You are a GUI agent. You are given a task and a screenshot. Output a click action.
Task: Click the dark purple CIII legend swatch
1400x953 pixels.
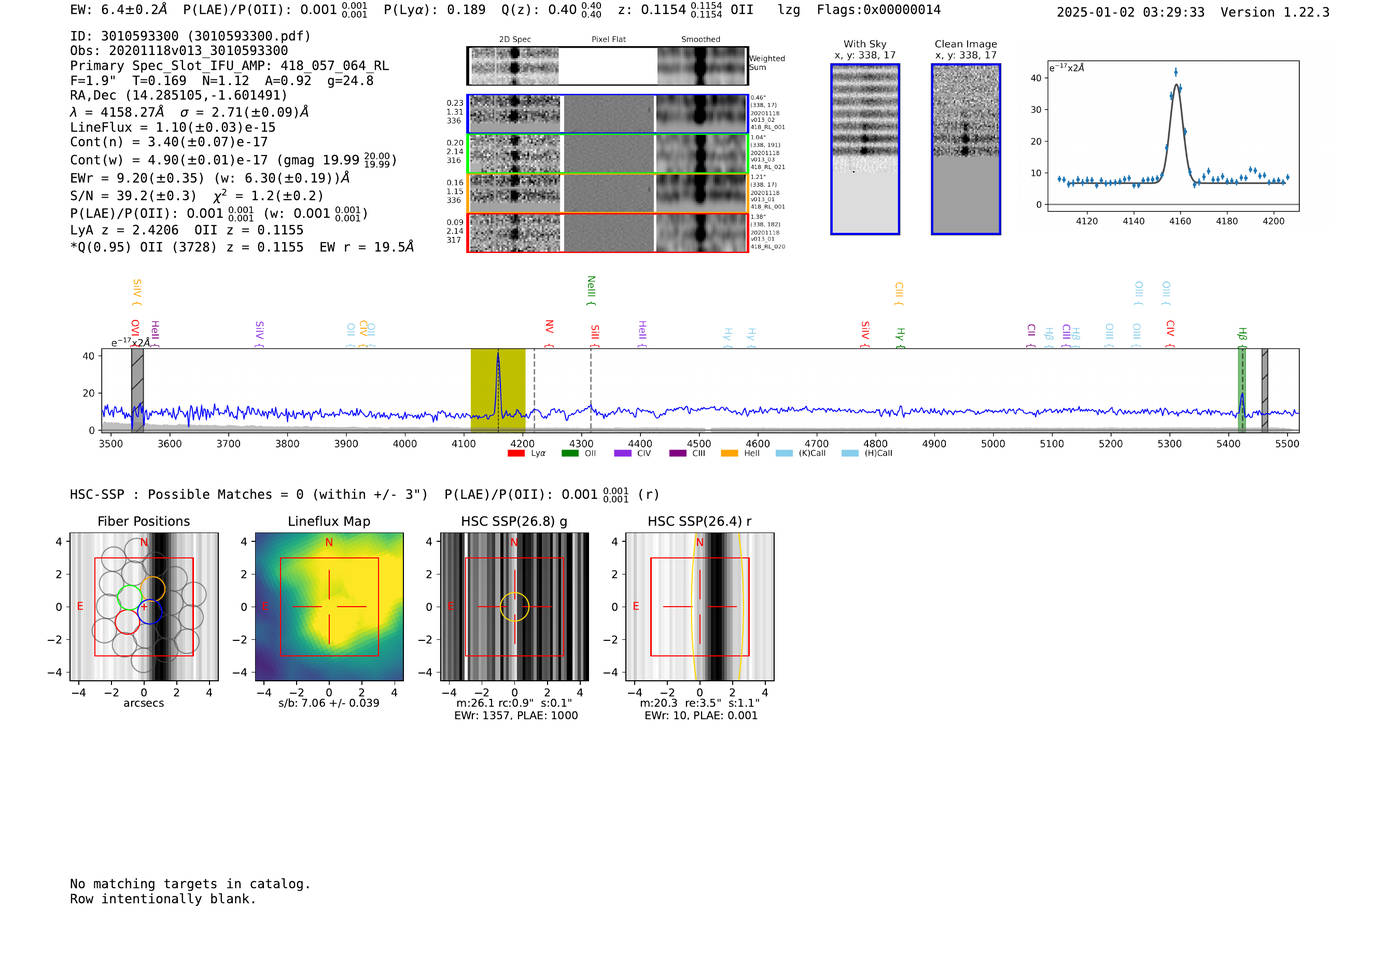[678, 453]
